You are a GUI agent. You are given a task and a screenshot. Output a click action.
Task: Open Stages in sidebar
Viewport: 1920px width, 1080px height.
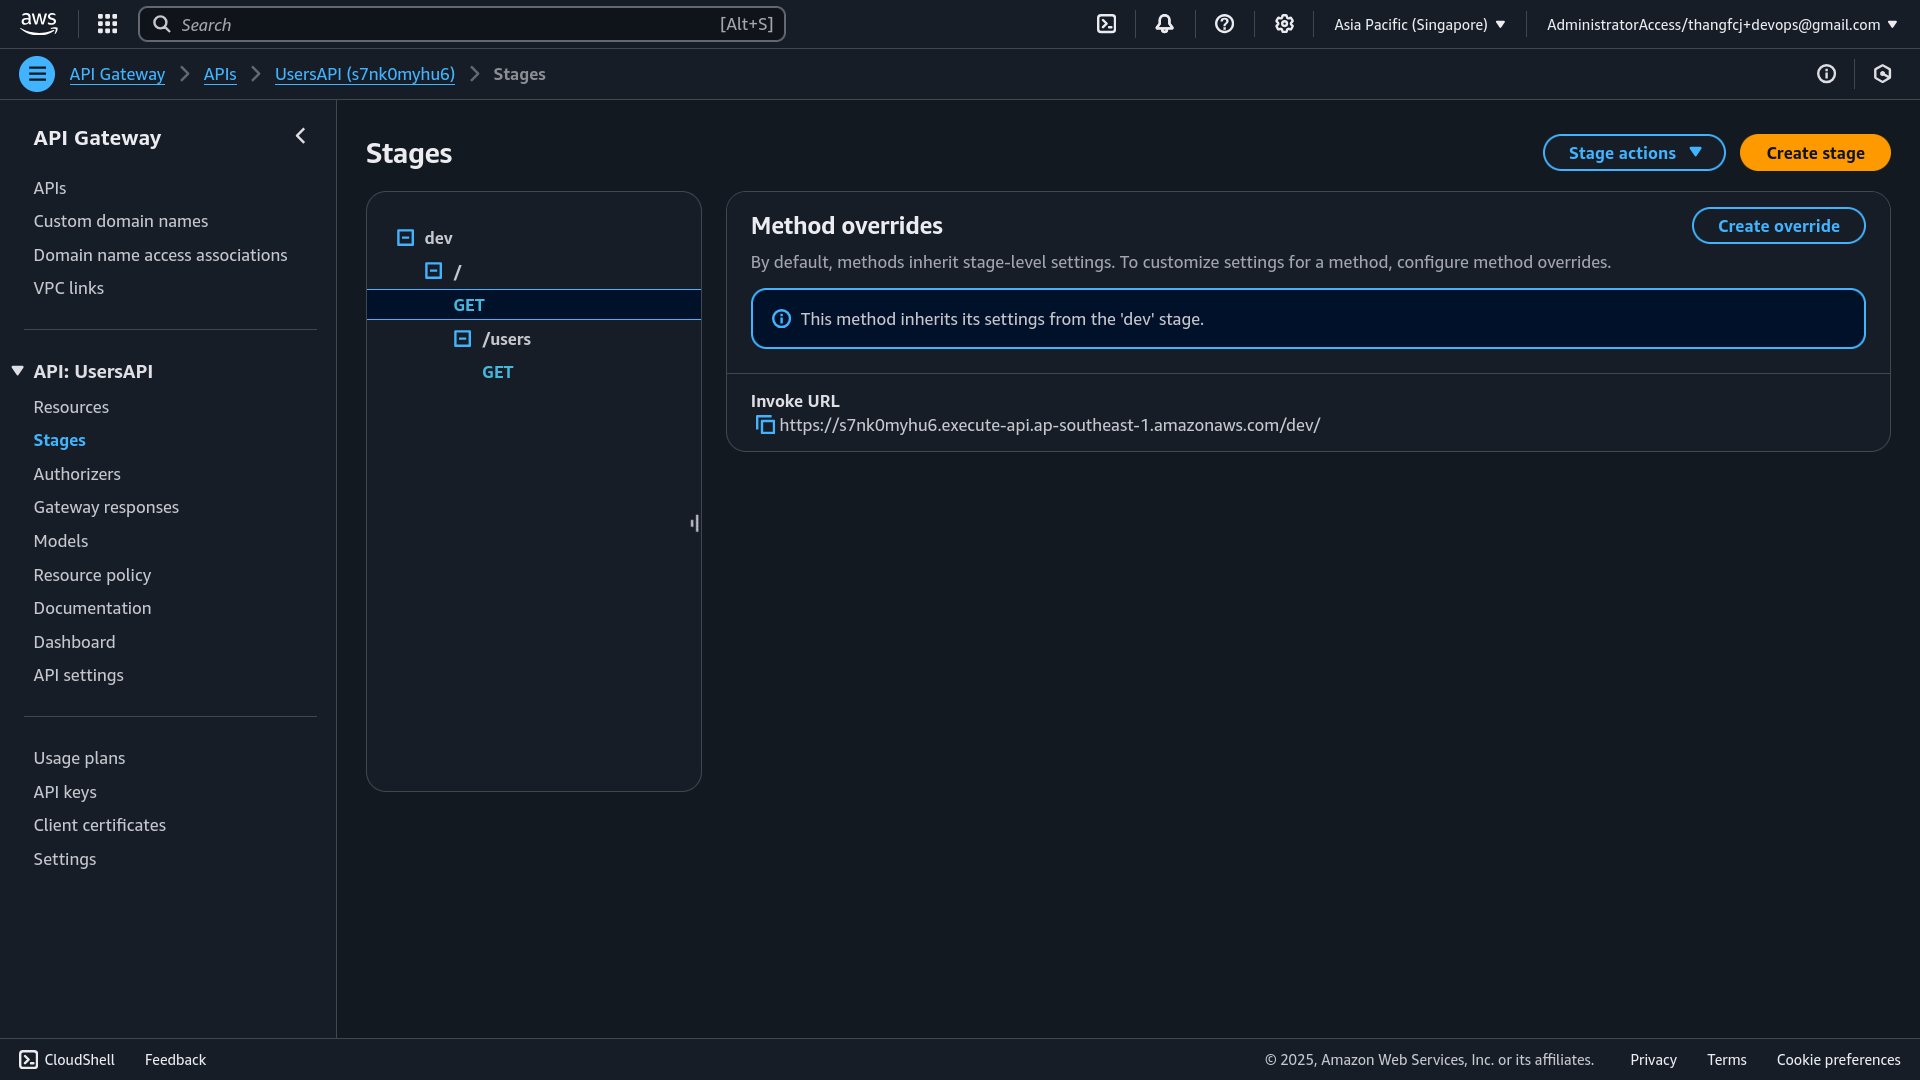pos(59,440)
